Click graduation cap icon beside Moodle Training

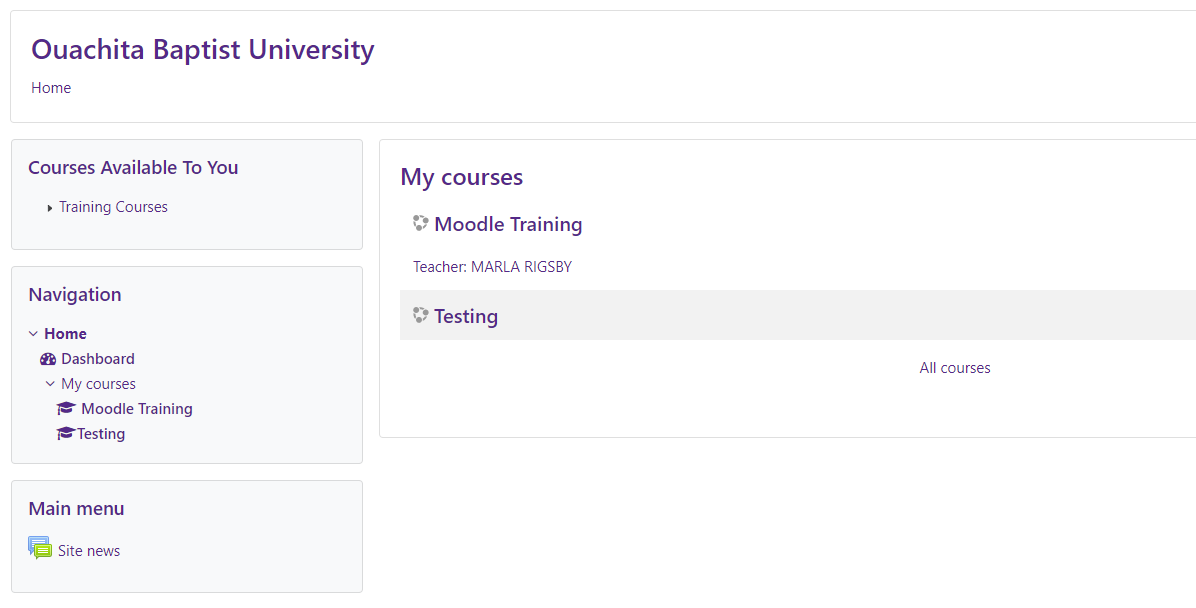(66, 408)
